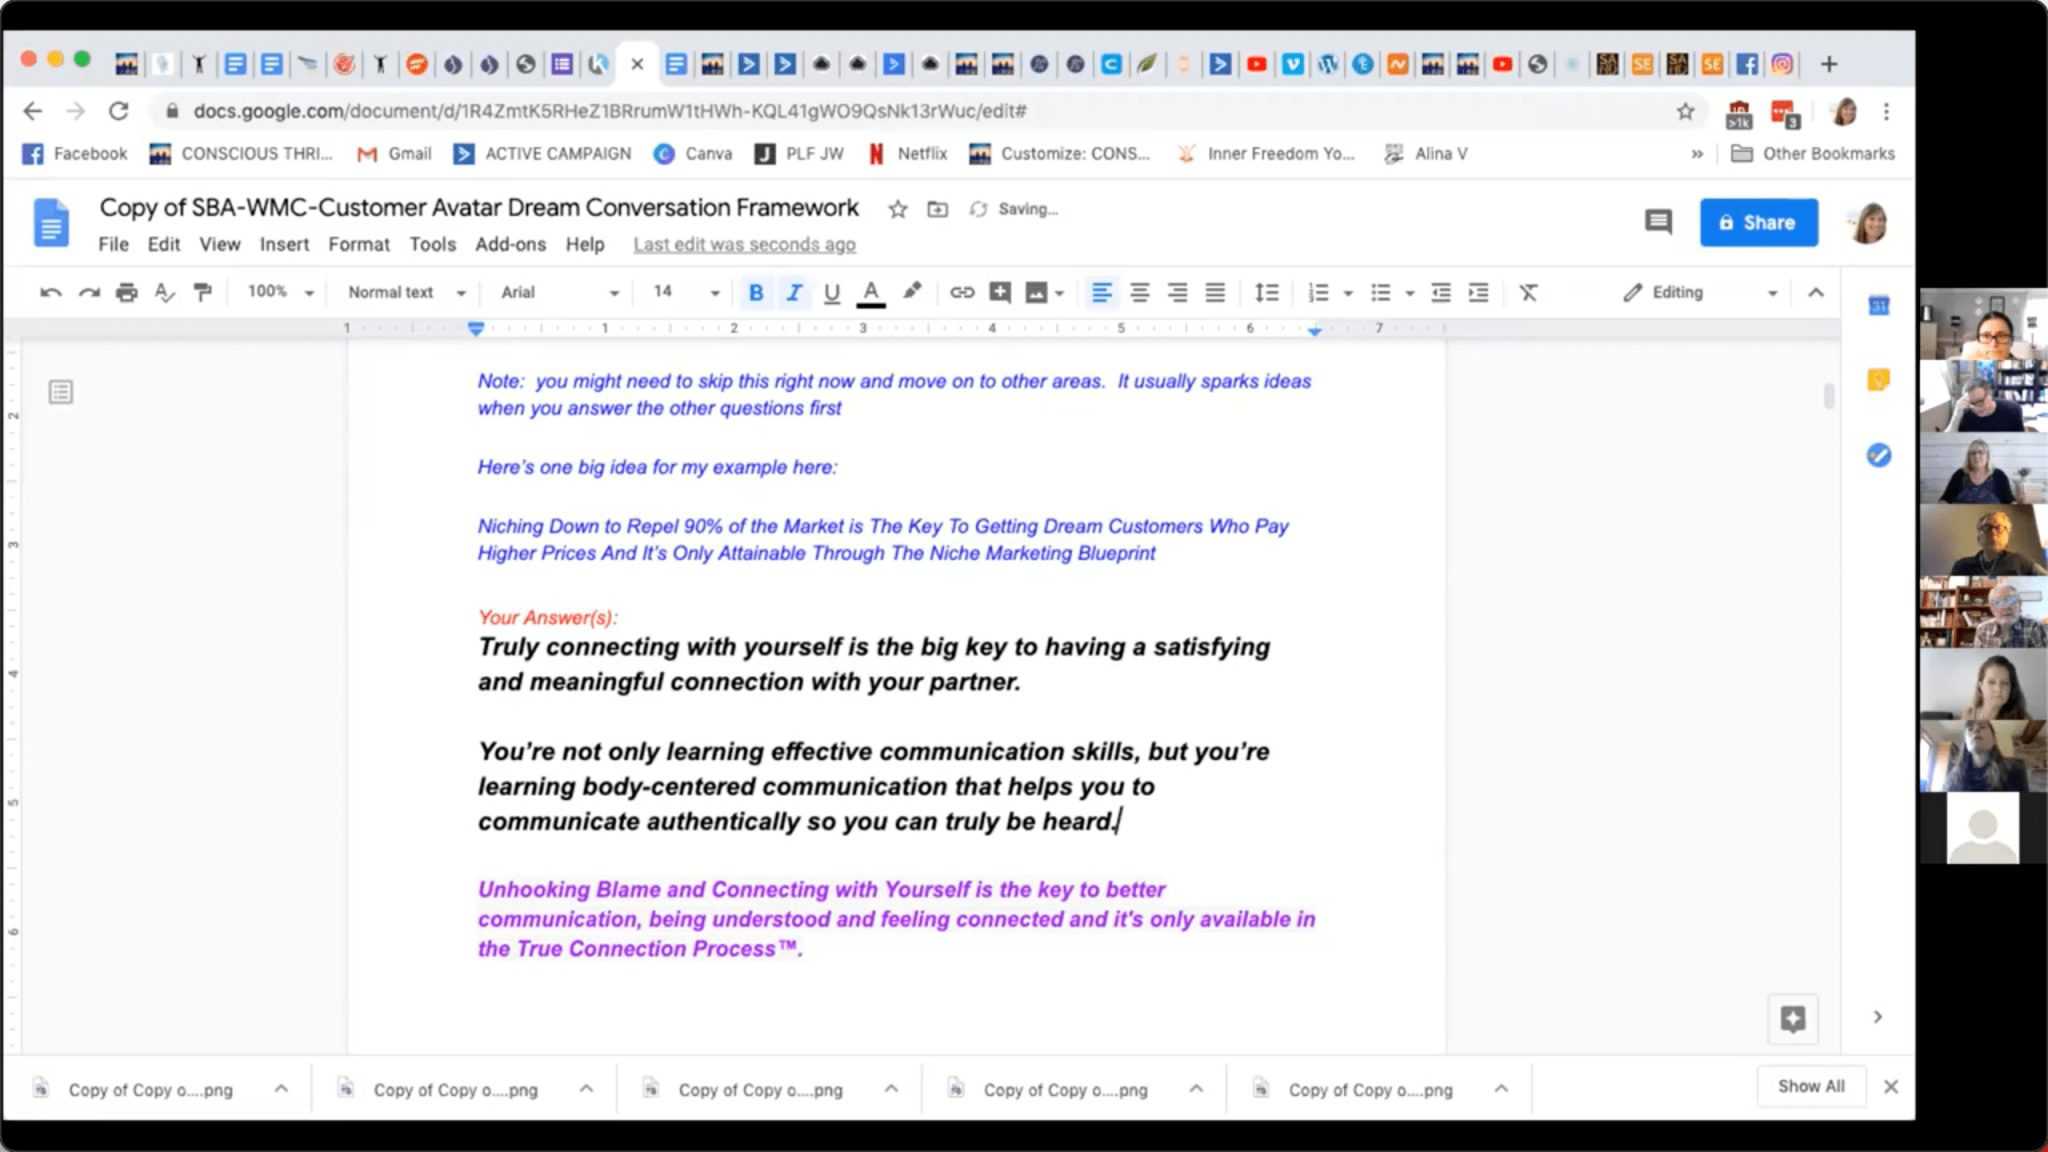This screenshot has height=1152, width=2048.
Task: Open the Gmail bookmark
Action: click(395, 154)
